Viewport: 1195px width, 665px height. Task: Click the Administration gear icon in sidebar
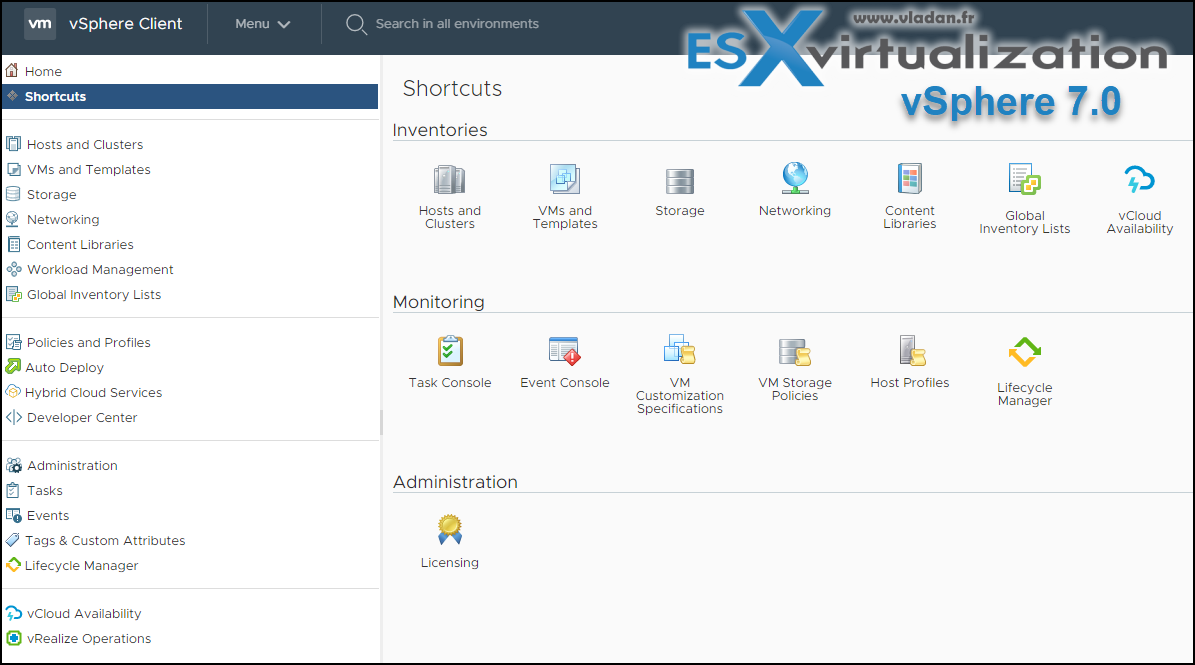click(x=14, y=465)
